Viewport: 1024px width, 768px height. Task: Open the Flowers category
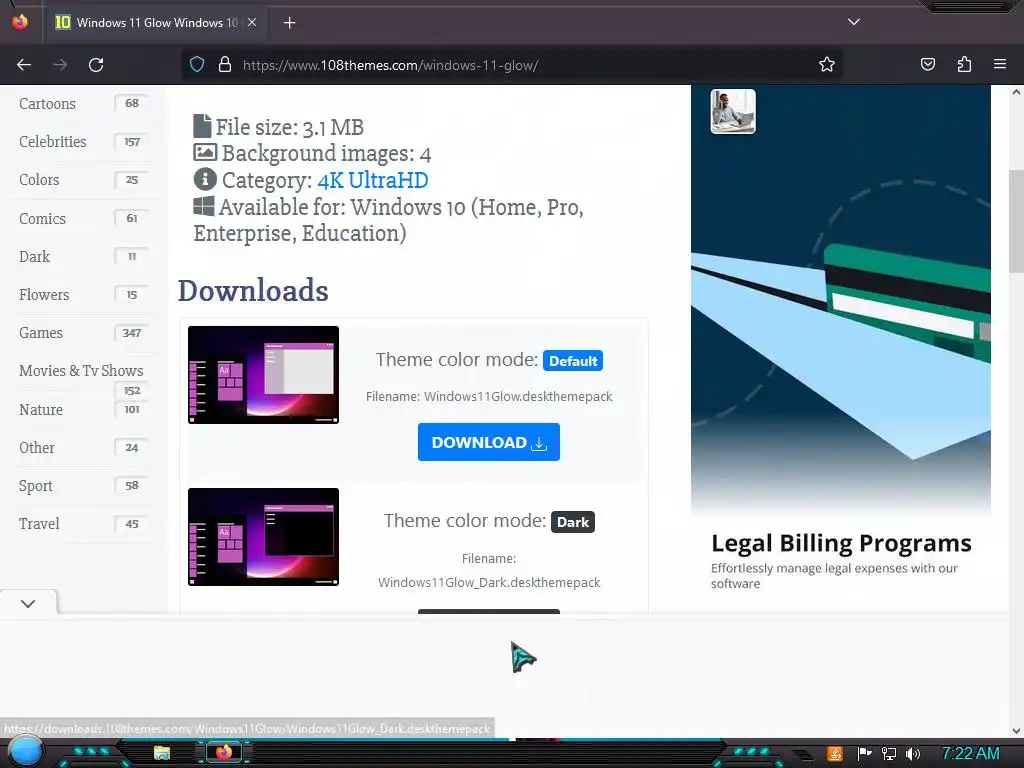pyautogui.click(x=44, y=295)
